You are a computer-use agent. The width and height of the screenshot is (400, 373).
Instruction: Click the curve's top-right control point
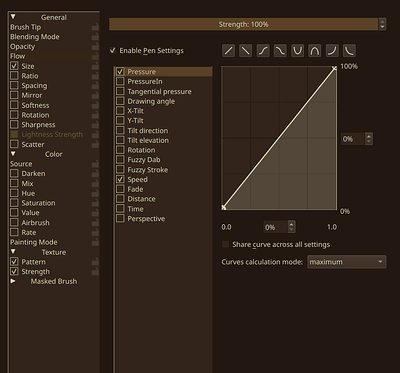[335, 68]
